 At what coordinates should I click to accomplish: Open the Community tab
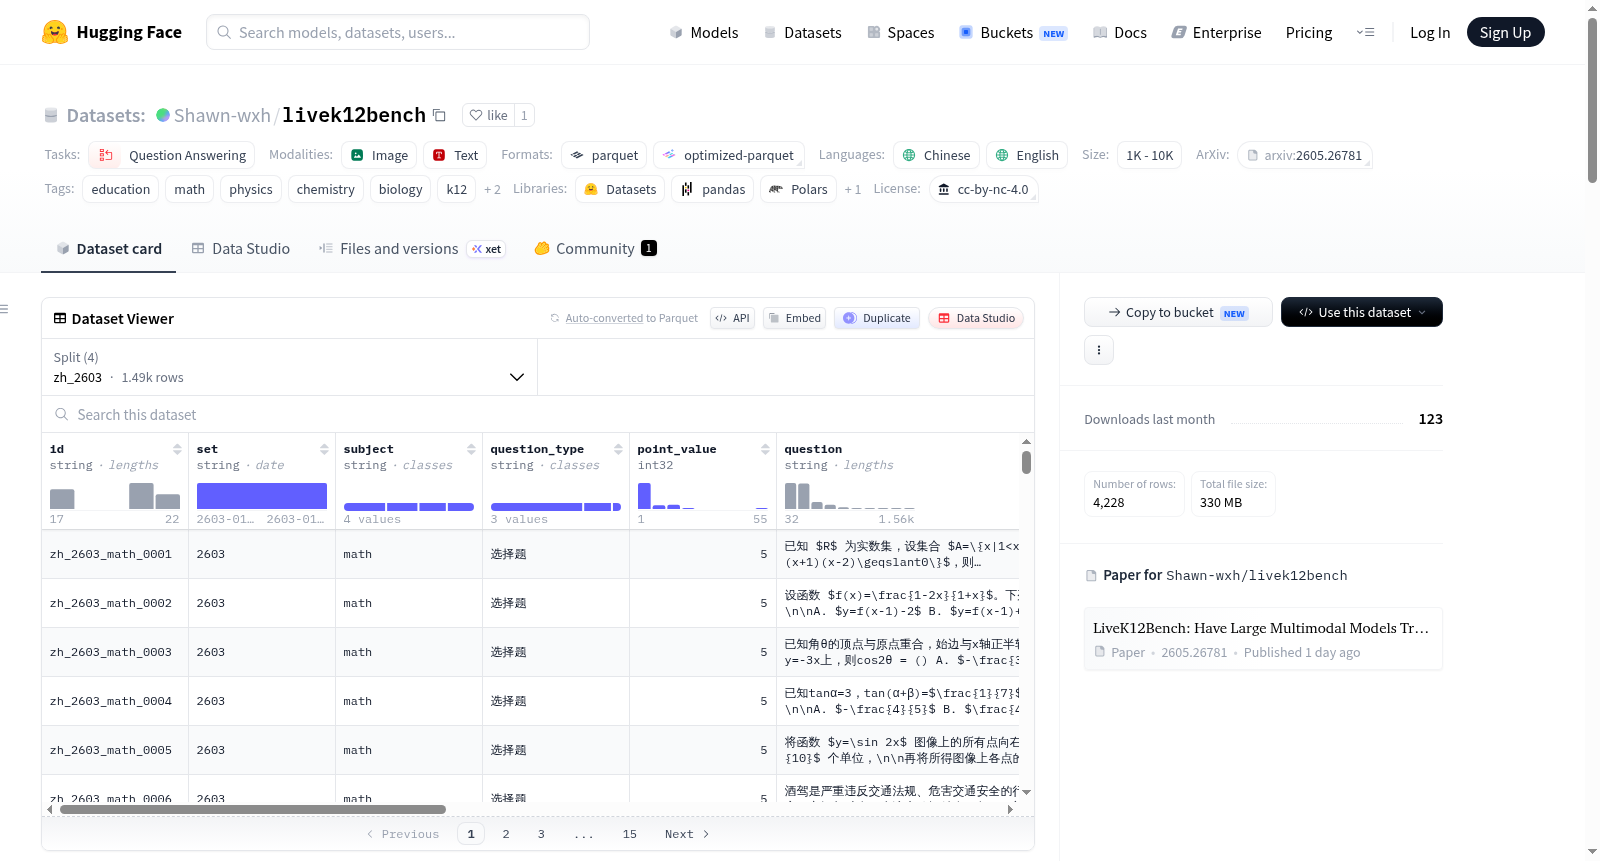[x=595, y=248]
